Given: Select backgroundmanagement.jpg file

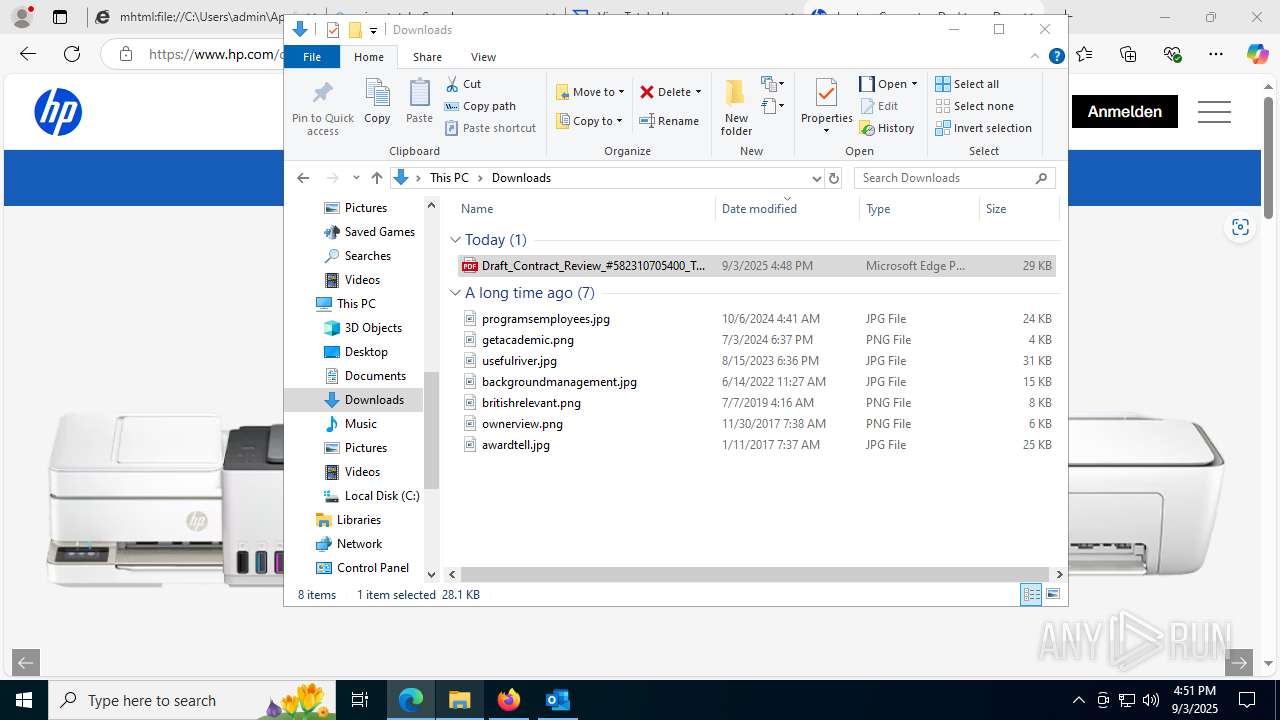Looking at the screenshot, I should coord(757,382).
